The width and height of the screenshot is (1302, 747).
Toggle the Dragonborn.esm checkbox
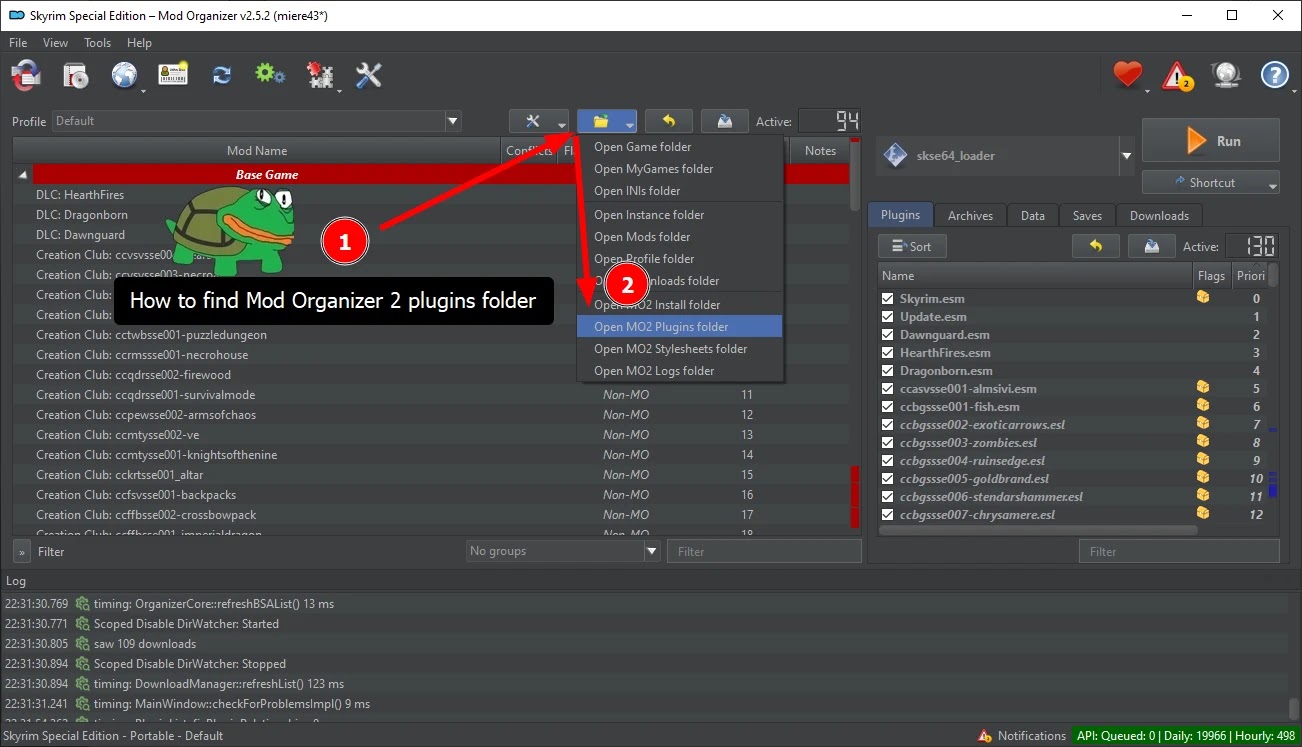887,370
